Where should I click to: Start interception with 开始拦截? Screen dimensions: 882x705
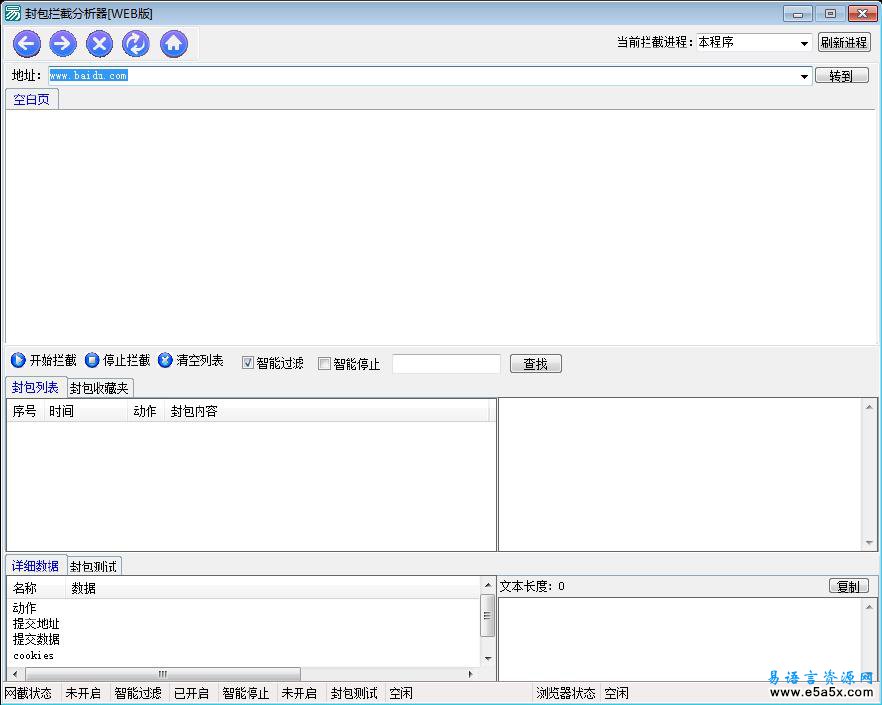tap(43, 360)
